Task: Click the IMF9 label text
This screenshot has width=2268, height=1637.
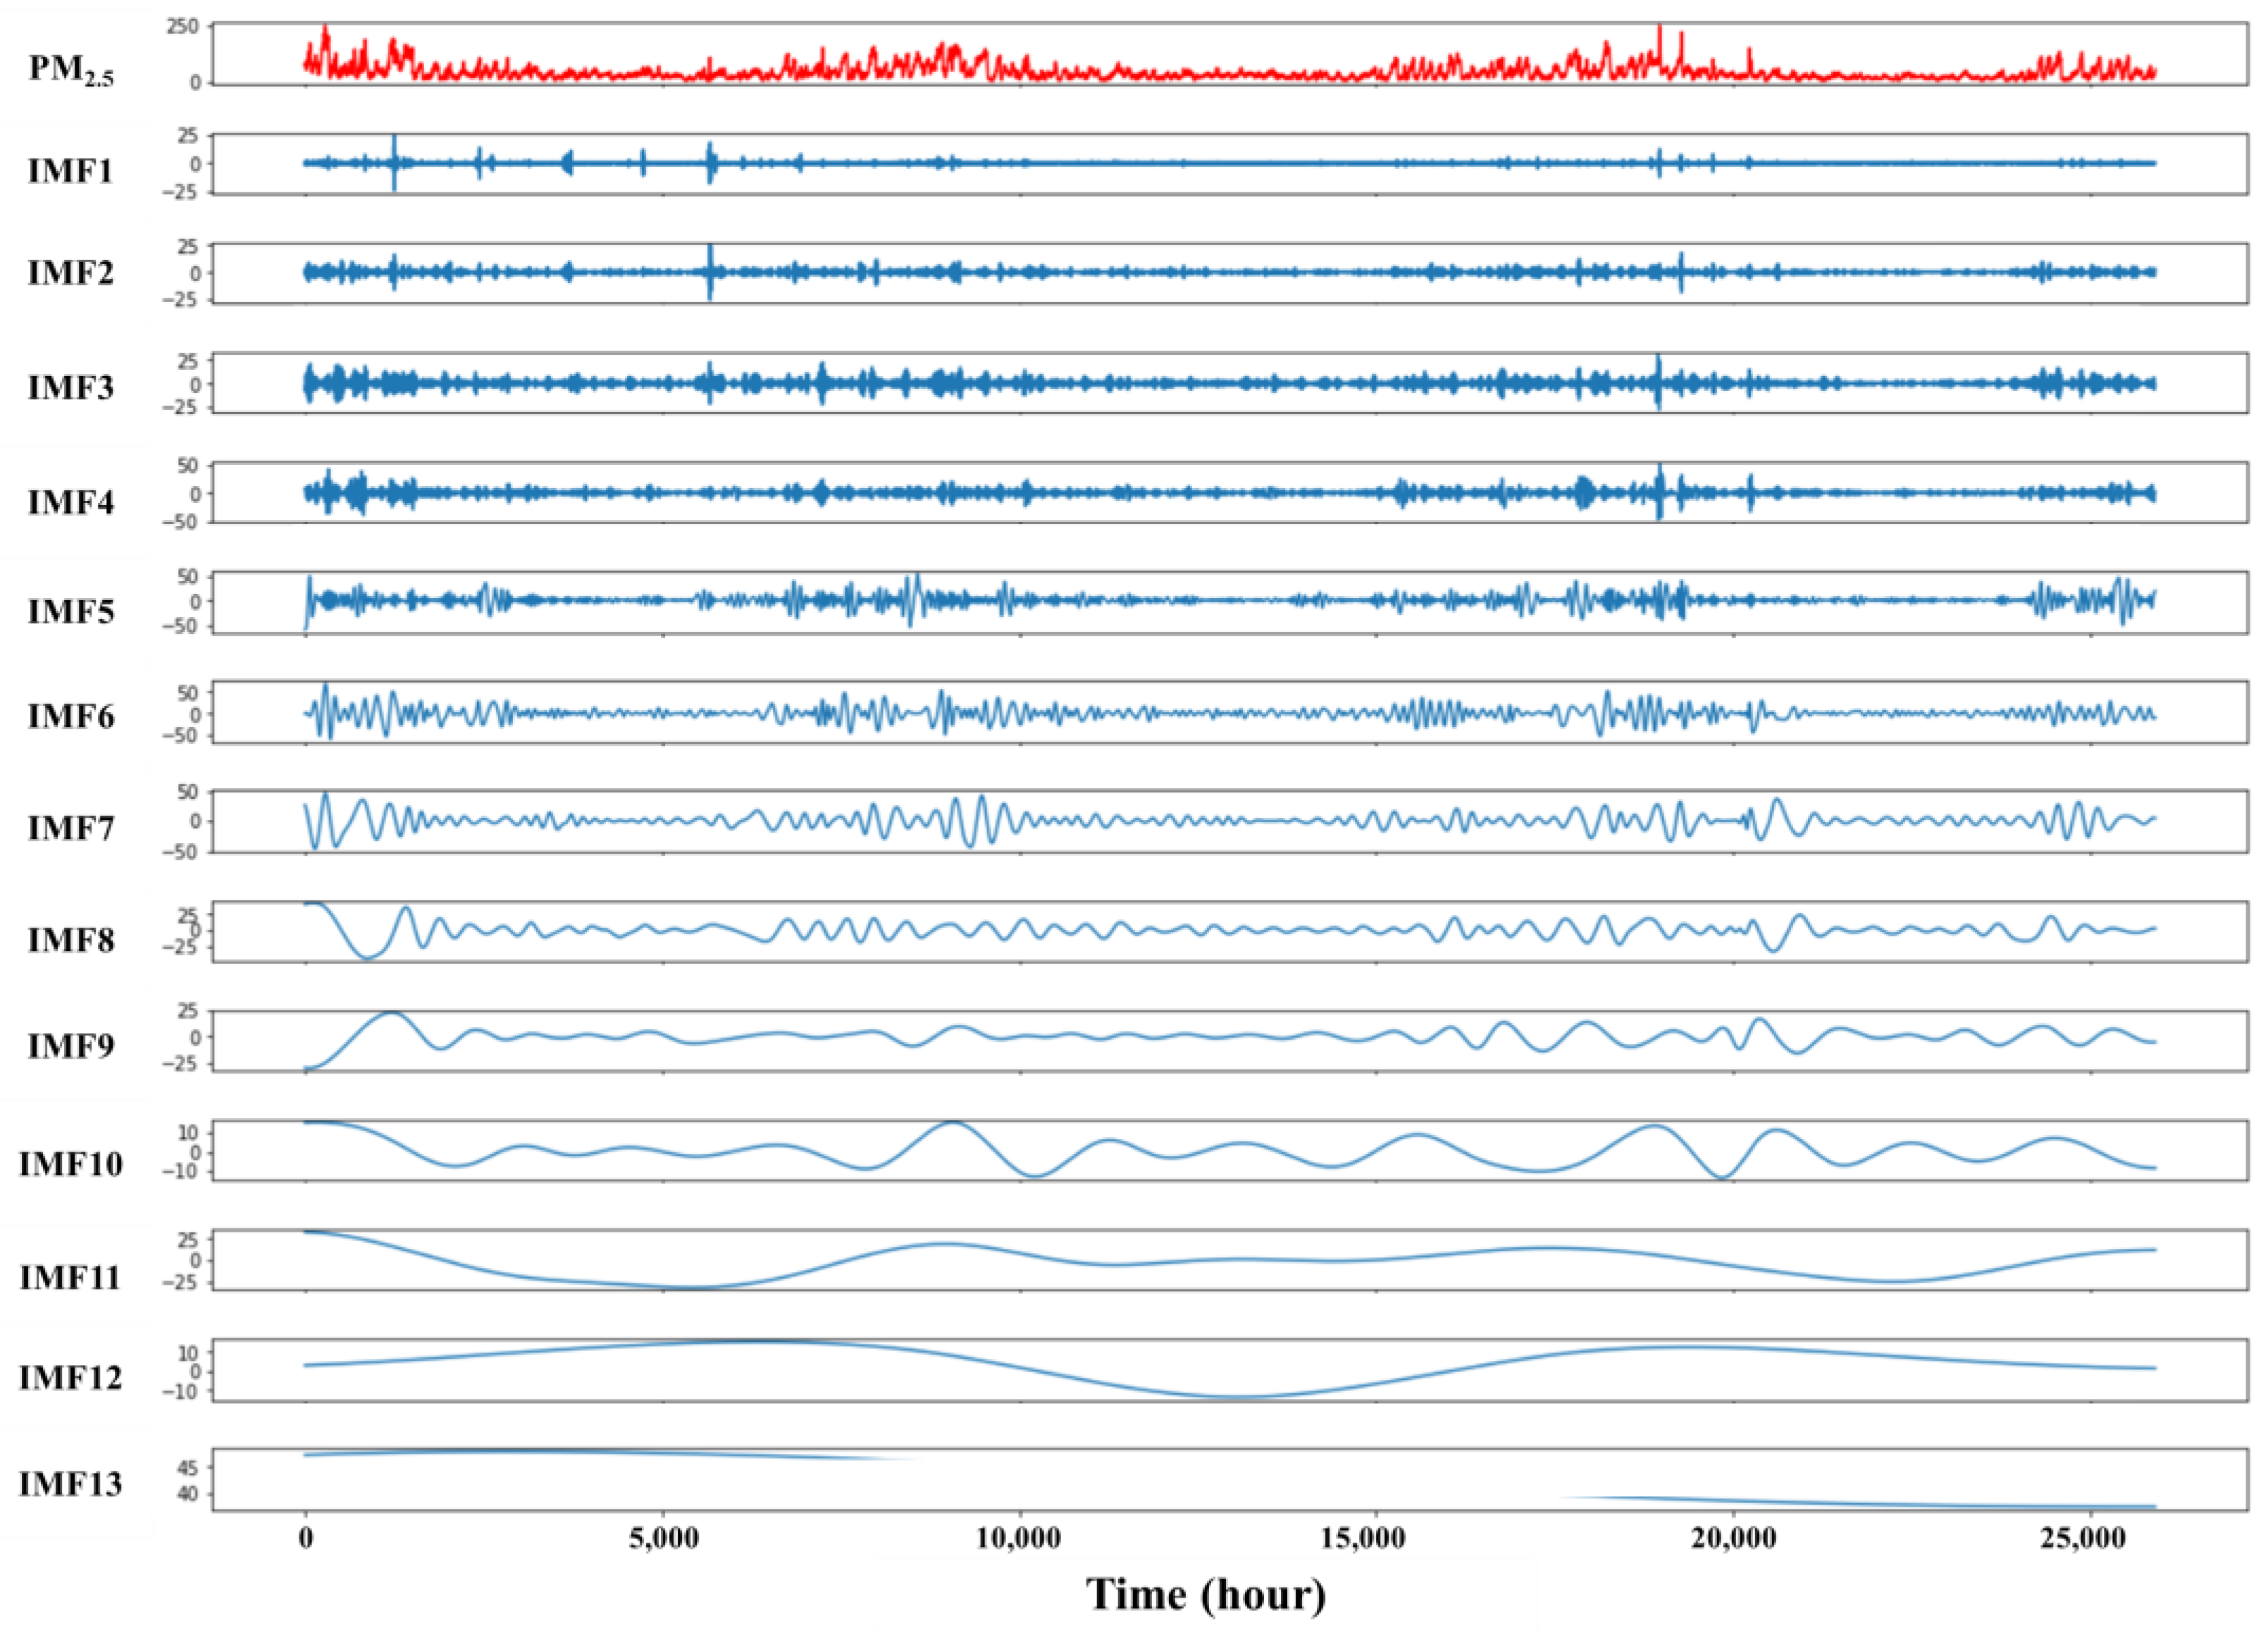Action: (70, 1046)
